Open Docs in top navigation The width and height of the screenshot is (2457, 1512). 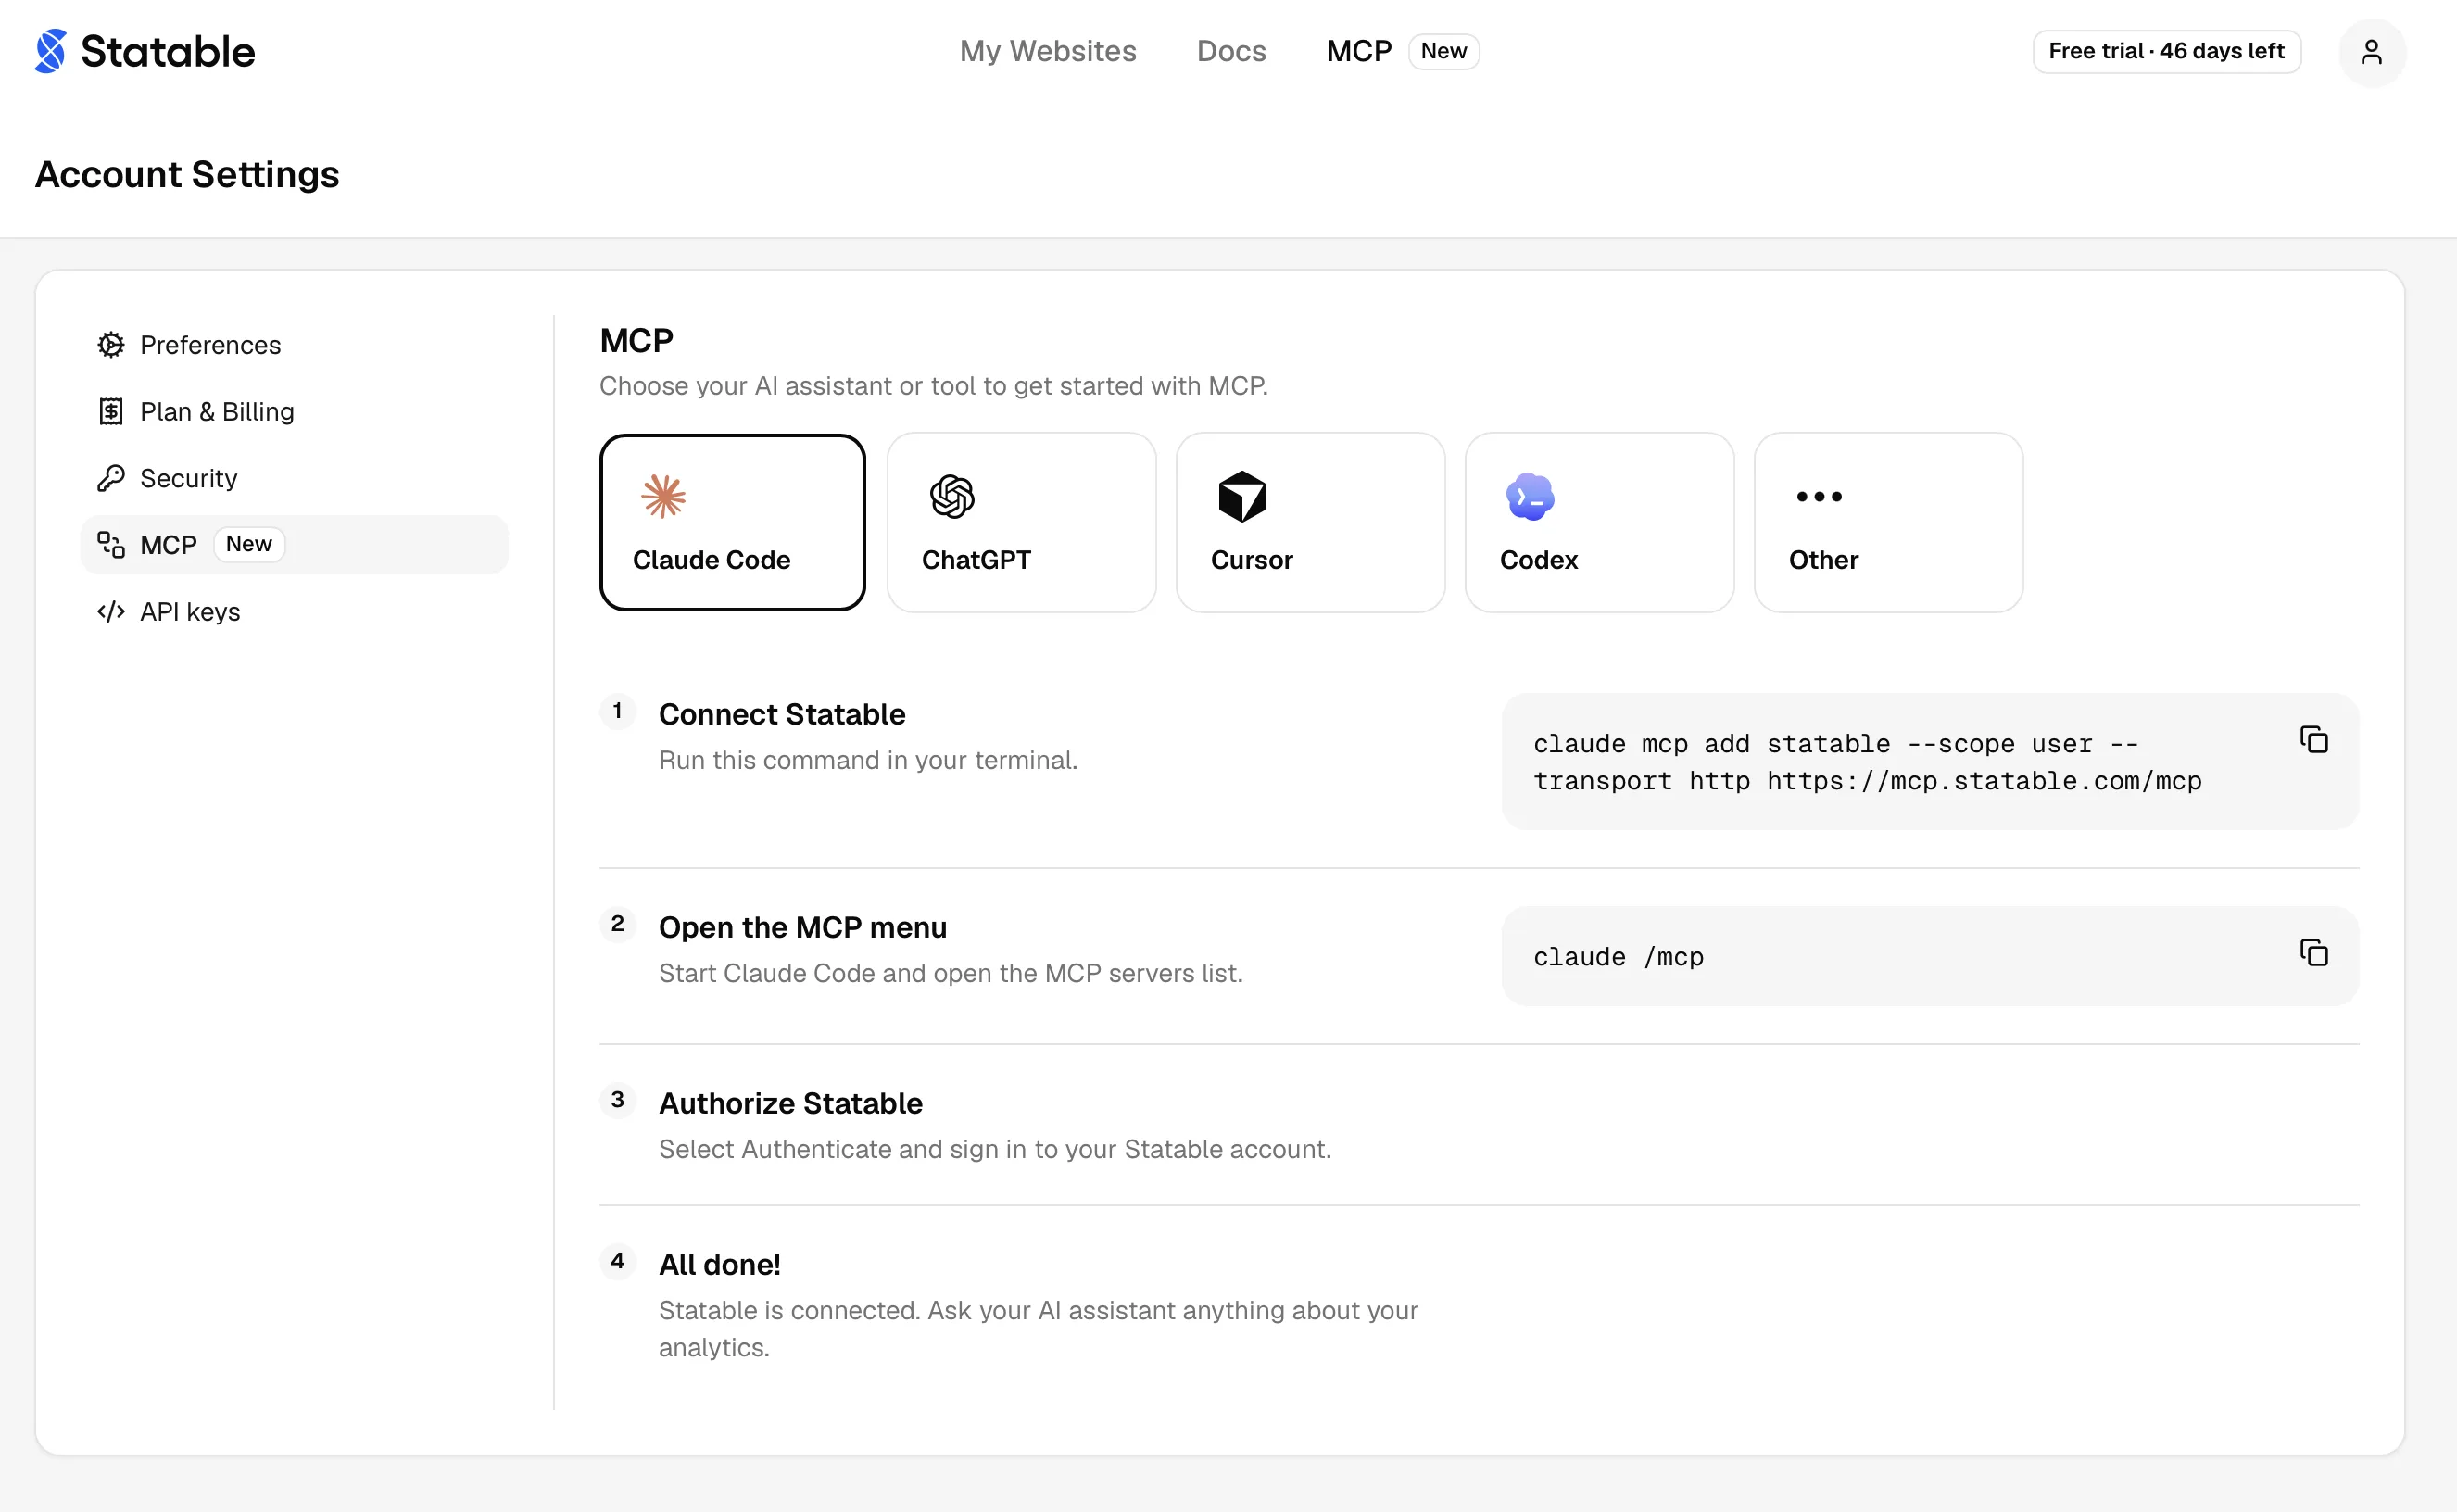point(1231,51)
